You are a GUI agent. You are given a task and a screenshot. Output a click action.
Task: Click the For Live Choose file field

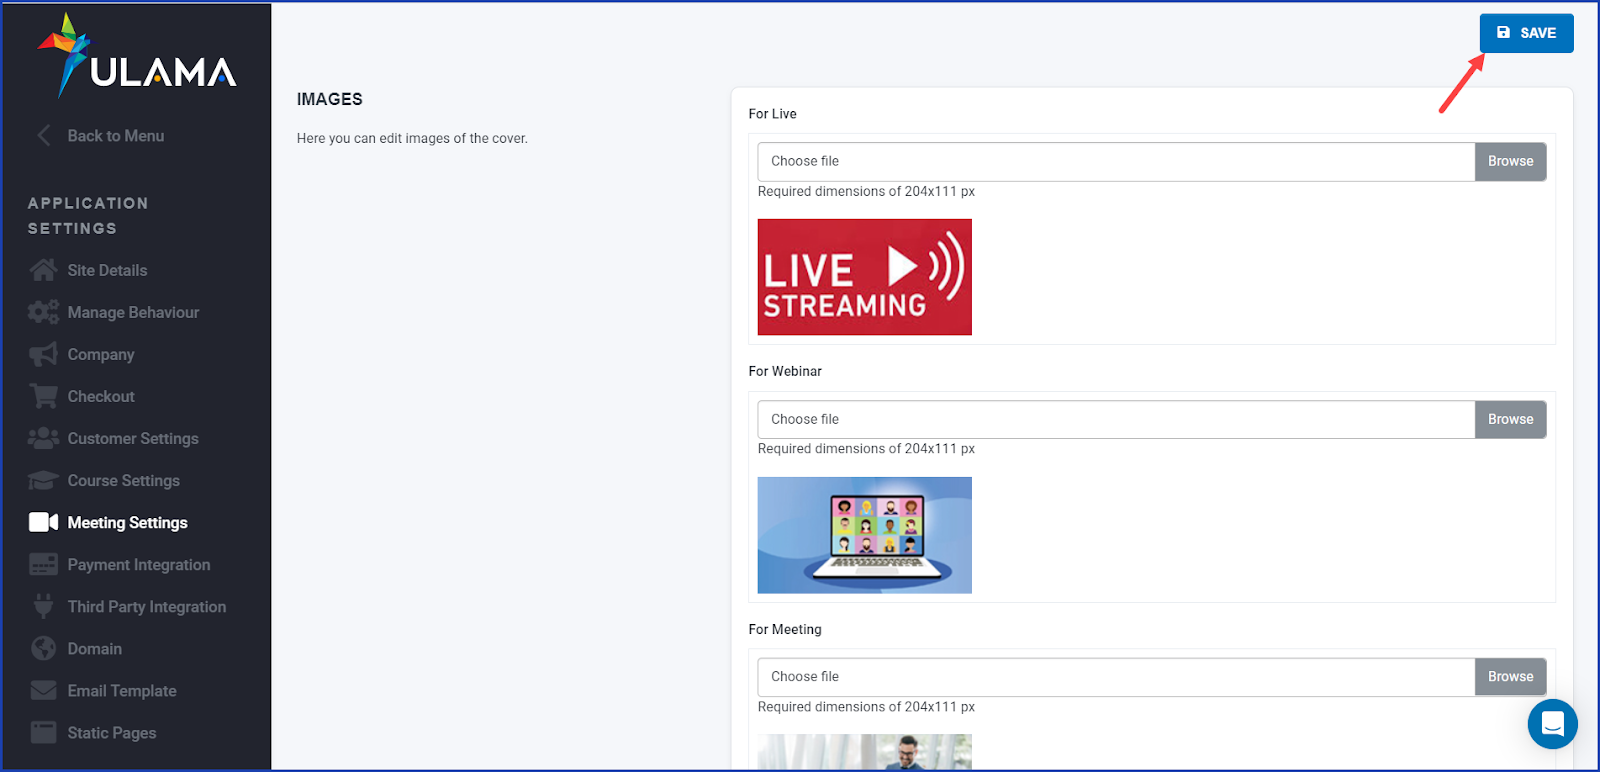coord(1116,161)
